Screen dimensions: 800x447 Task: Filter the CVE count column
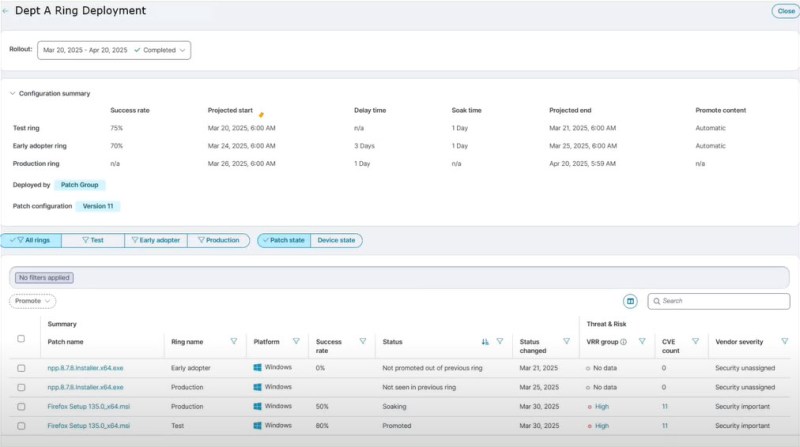[695, 341]
